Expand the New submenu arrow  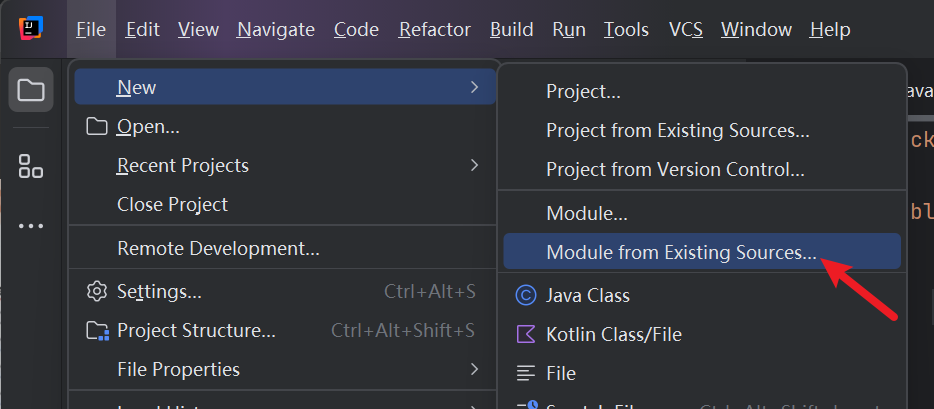pos(474,88)
